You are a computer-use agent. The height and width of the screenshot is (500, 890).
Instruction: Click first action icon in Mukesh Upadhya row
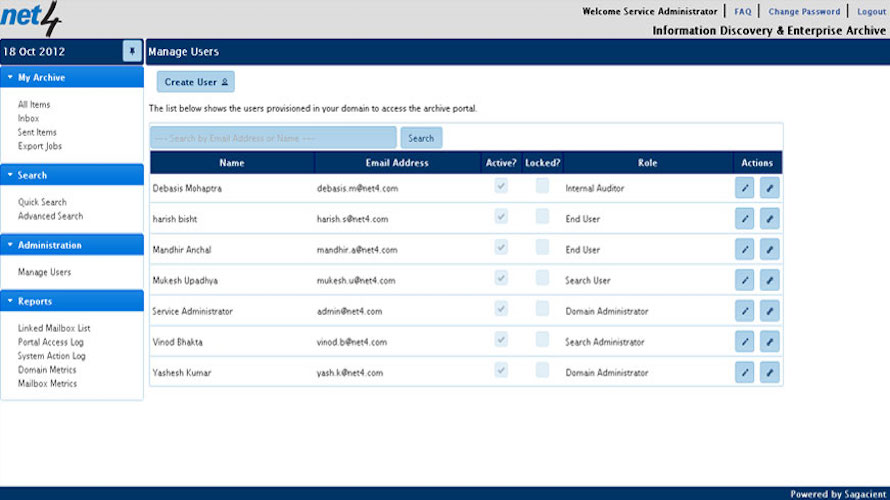point(745,280)
